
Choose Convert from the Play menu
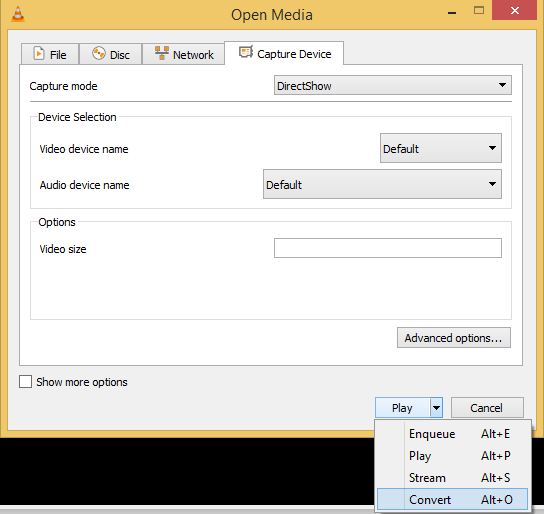tap(452, 499)
